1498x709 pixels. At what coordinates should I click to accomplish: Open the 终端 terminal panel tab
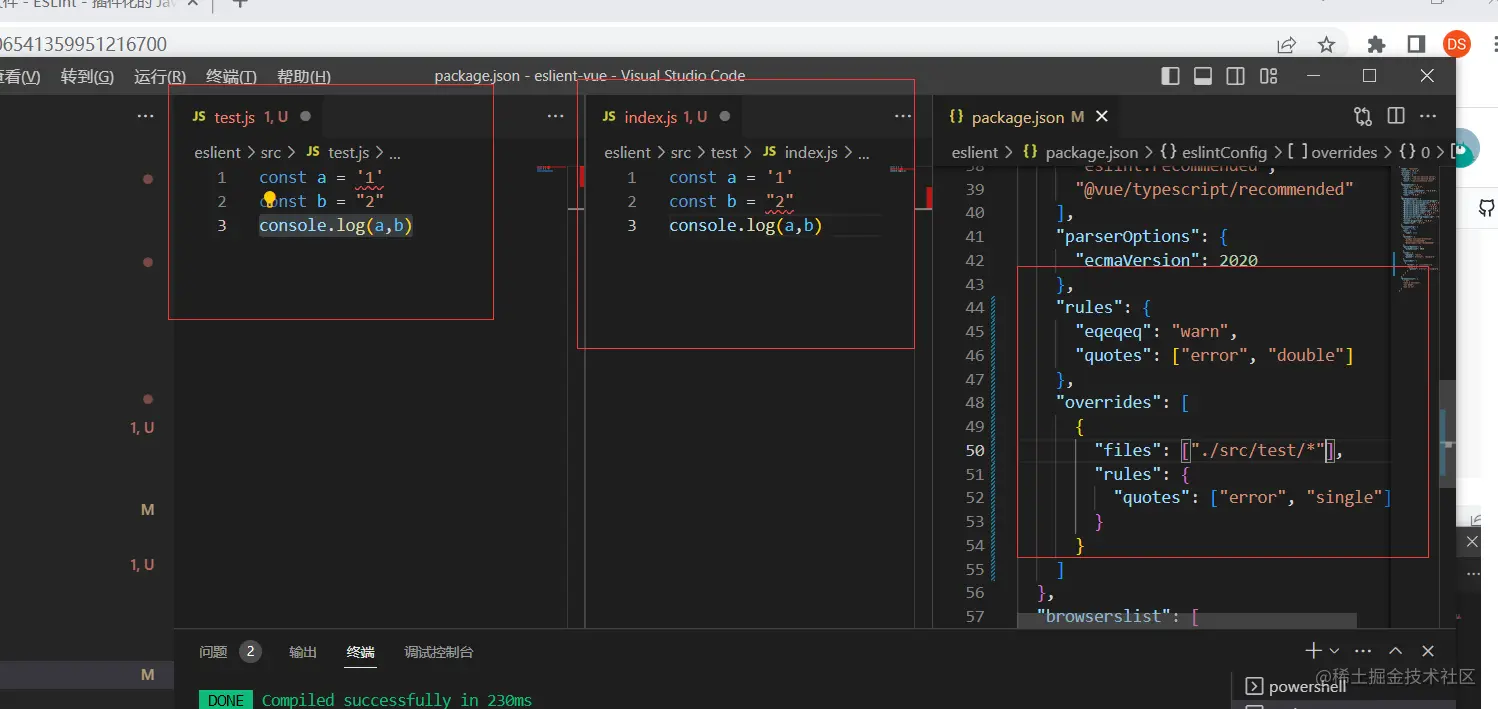pos(361,652)
